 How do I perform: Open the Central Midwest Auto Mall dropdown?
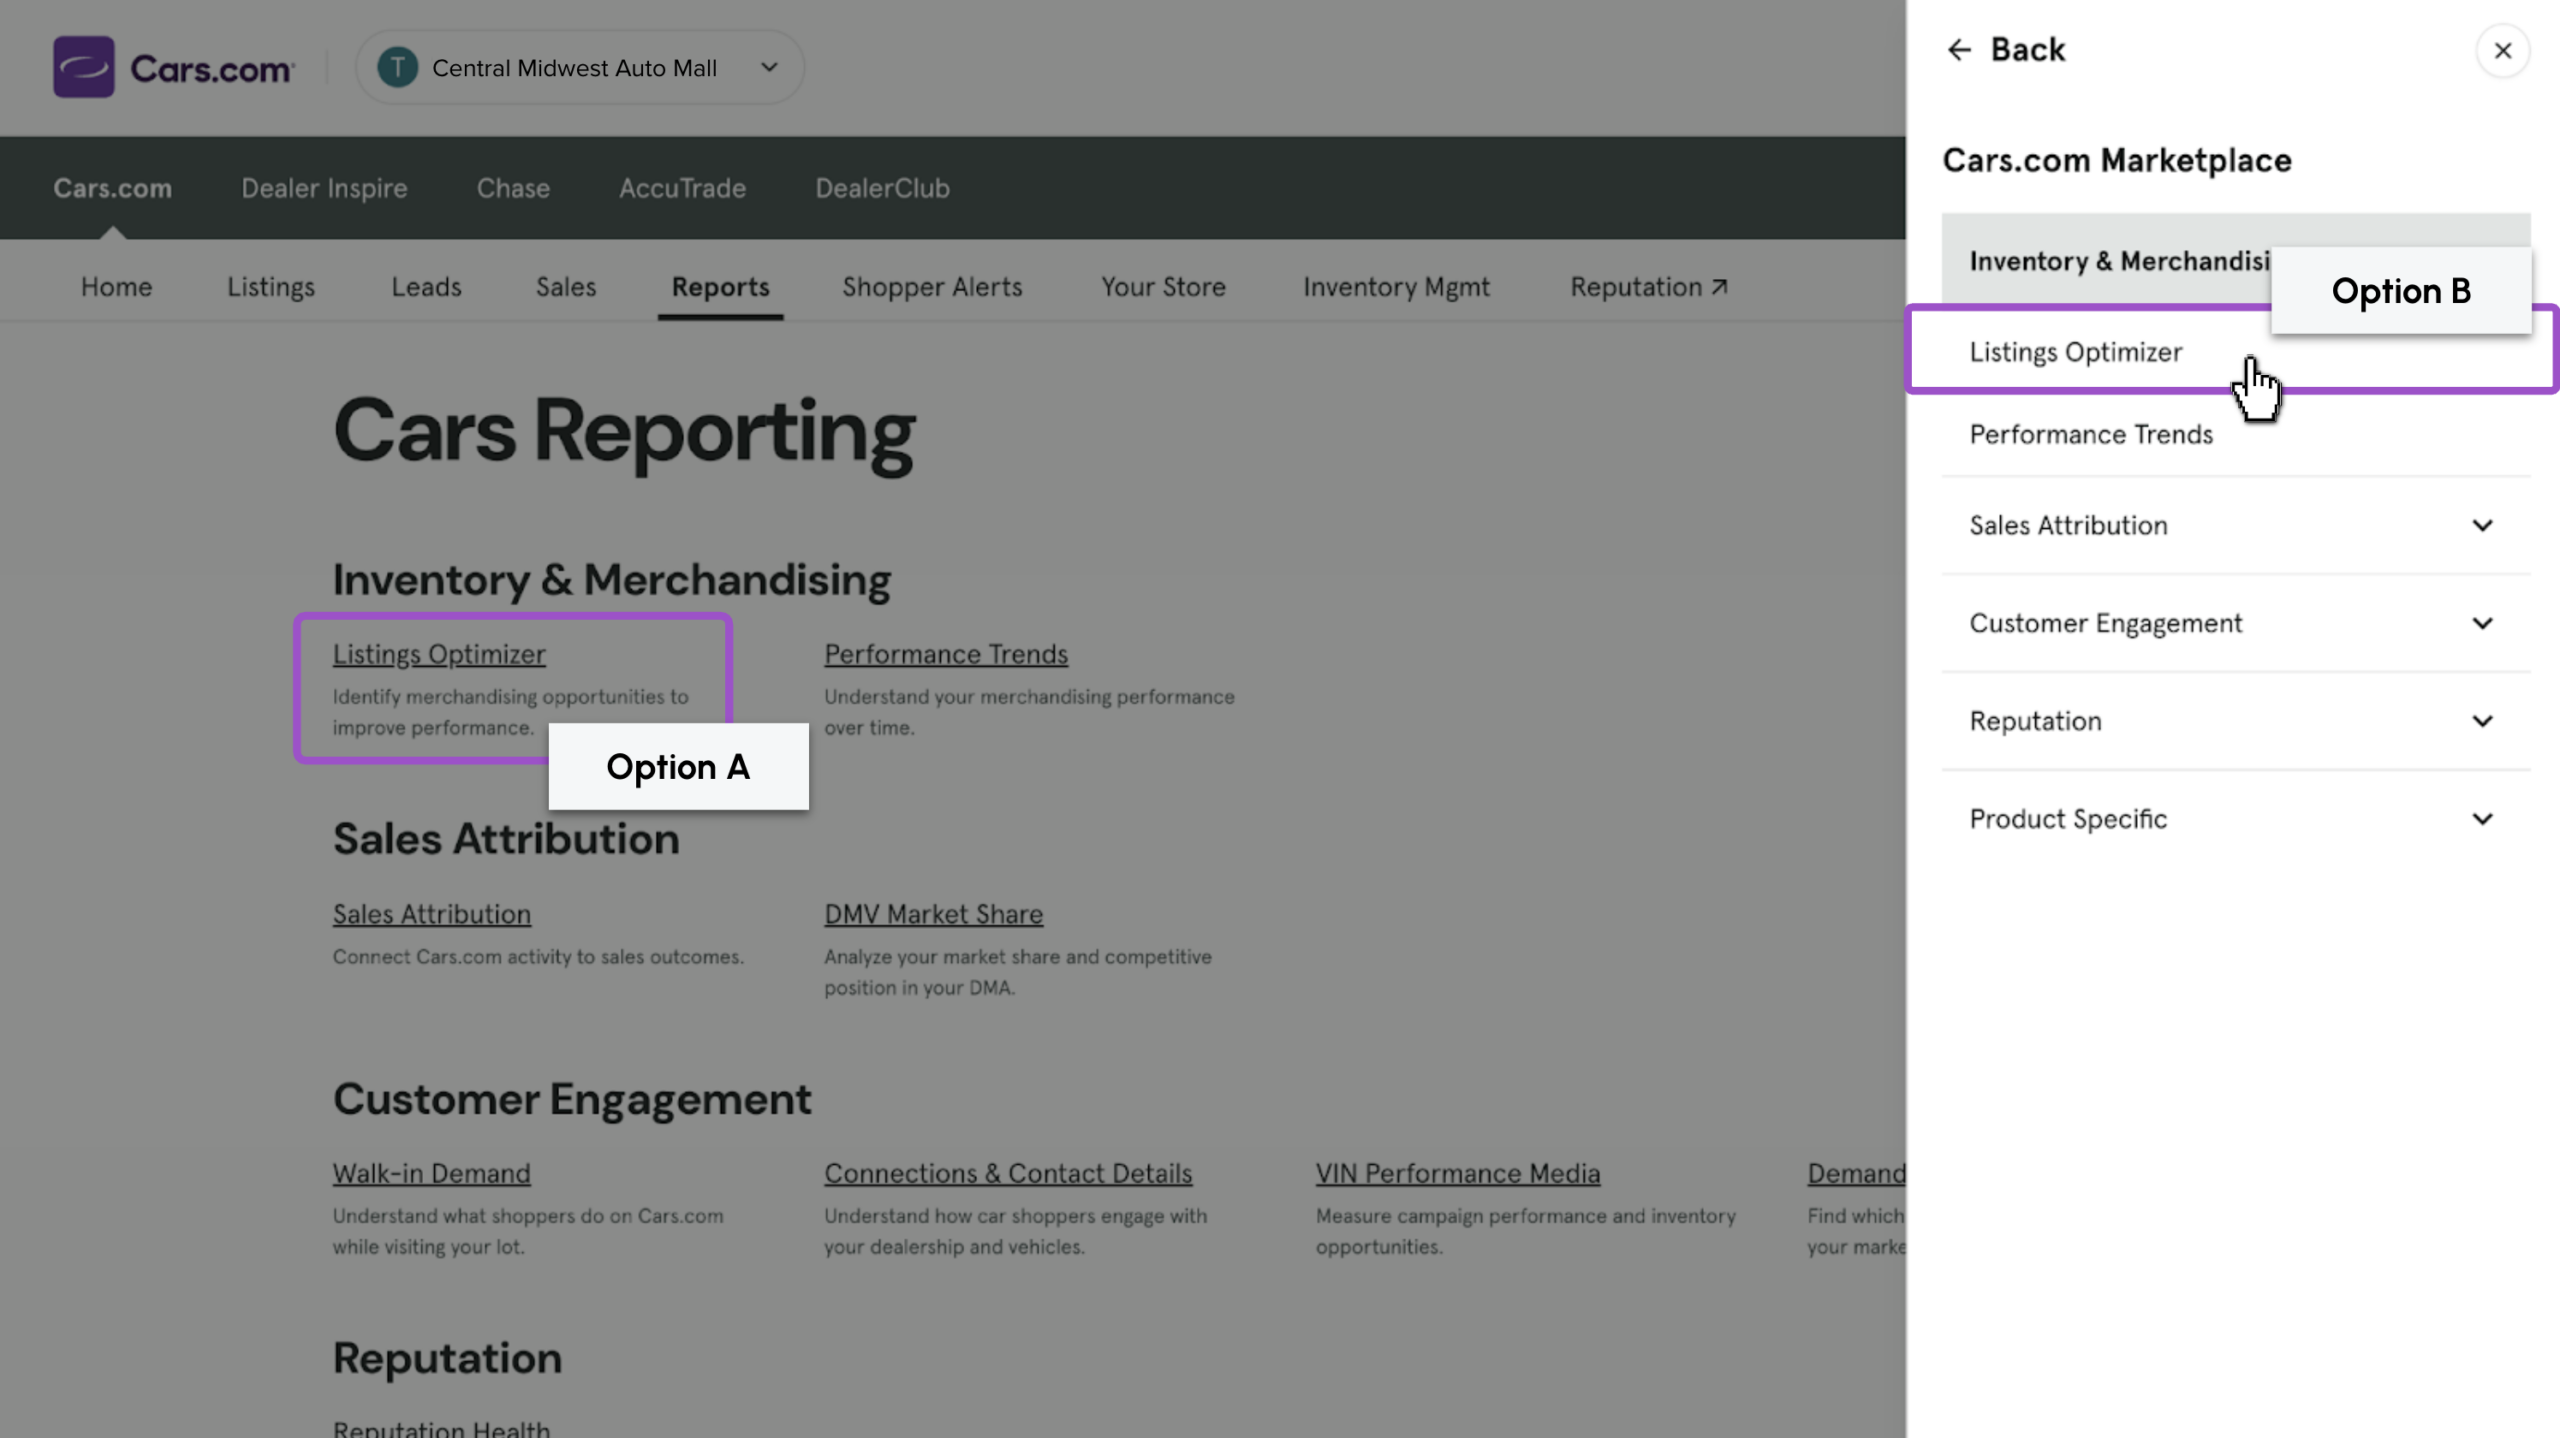pyautogui.click(x=580, y=67)
